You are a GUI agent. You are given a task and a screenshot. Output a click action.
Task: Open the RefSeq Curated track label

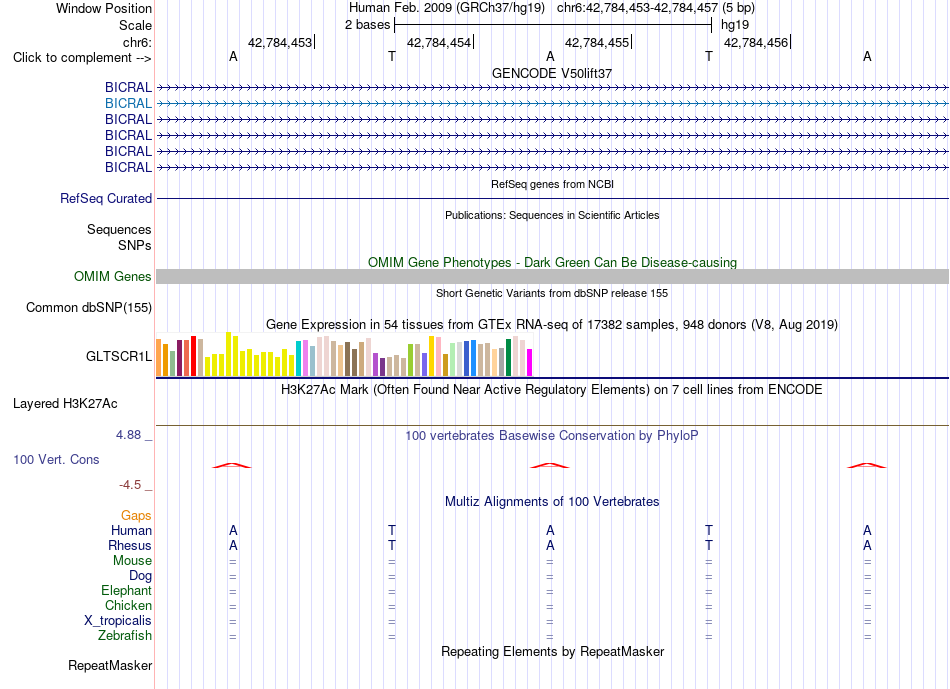tap(106, 199)
